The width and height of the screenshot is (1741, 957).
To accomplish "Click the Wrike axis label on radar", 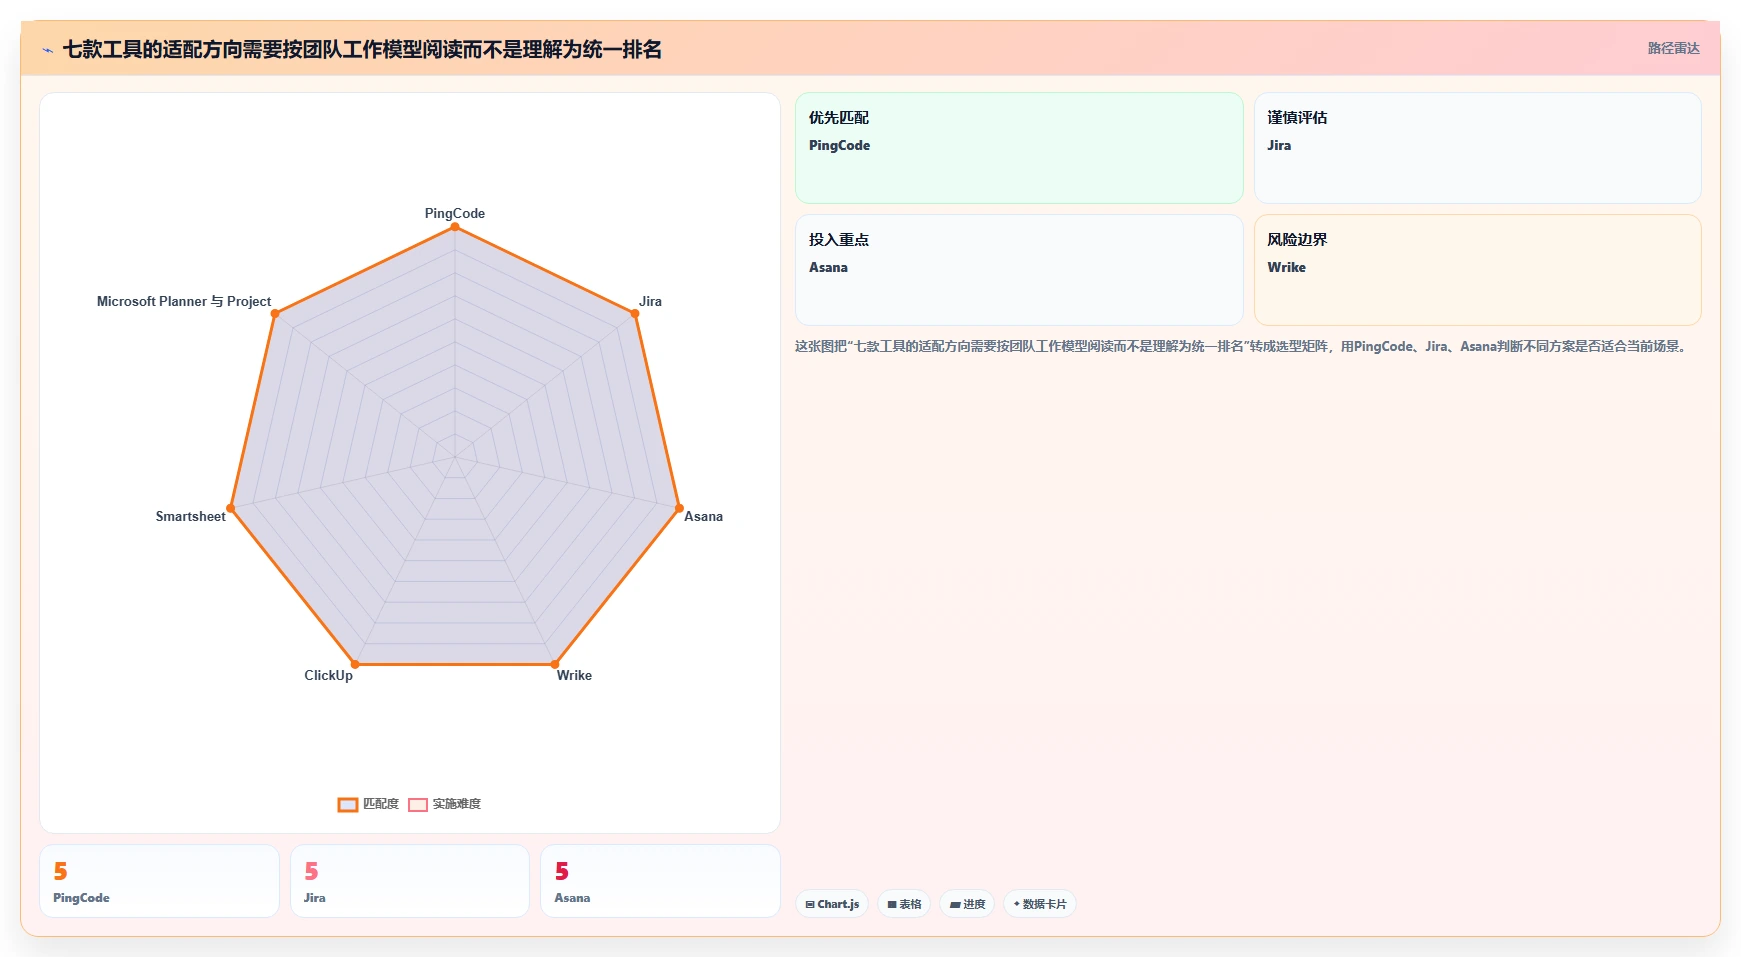I will coord(574,675).
